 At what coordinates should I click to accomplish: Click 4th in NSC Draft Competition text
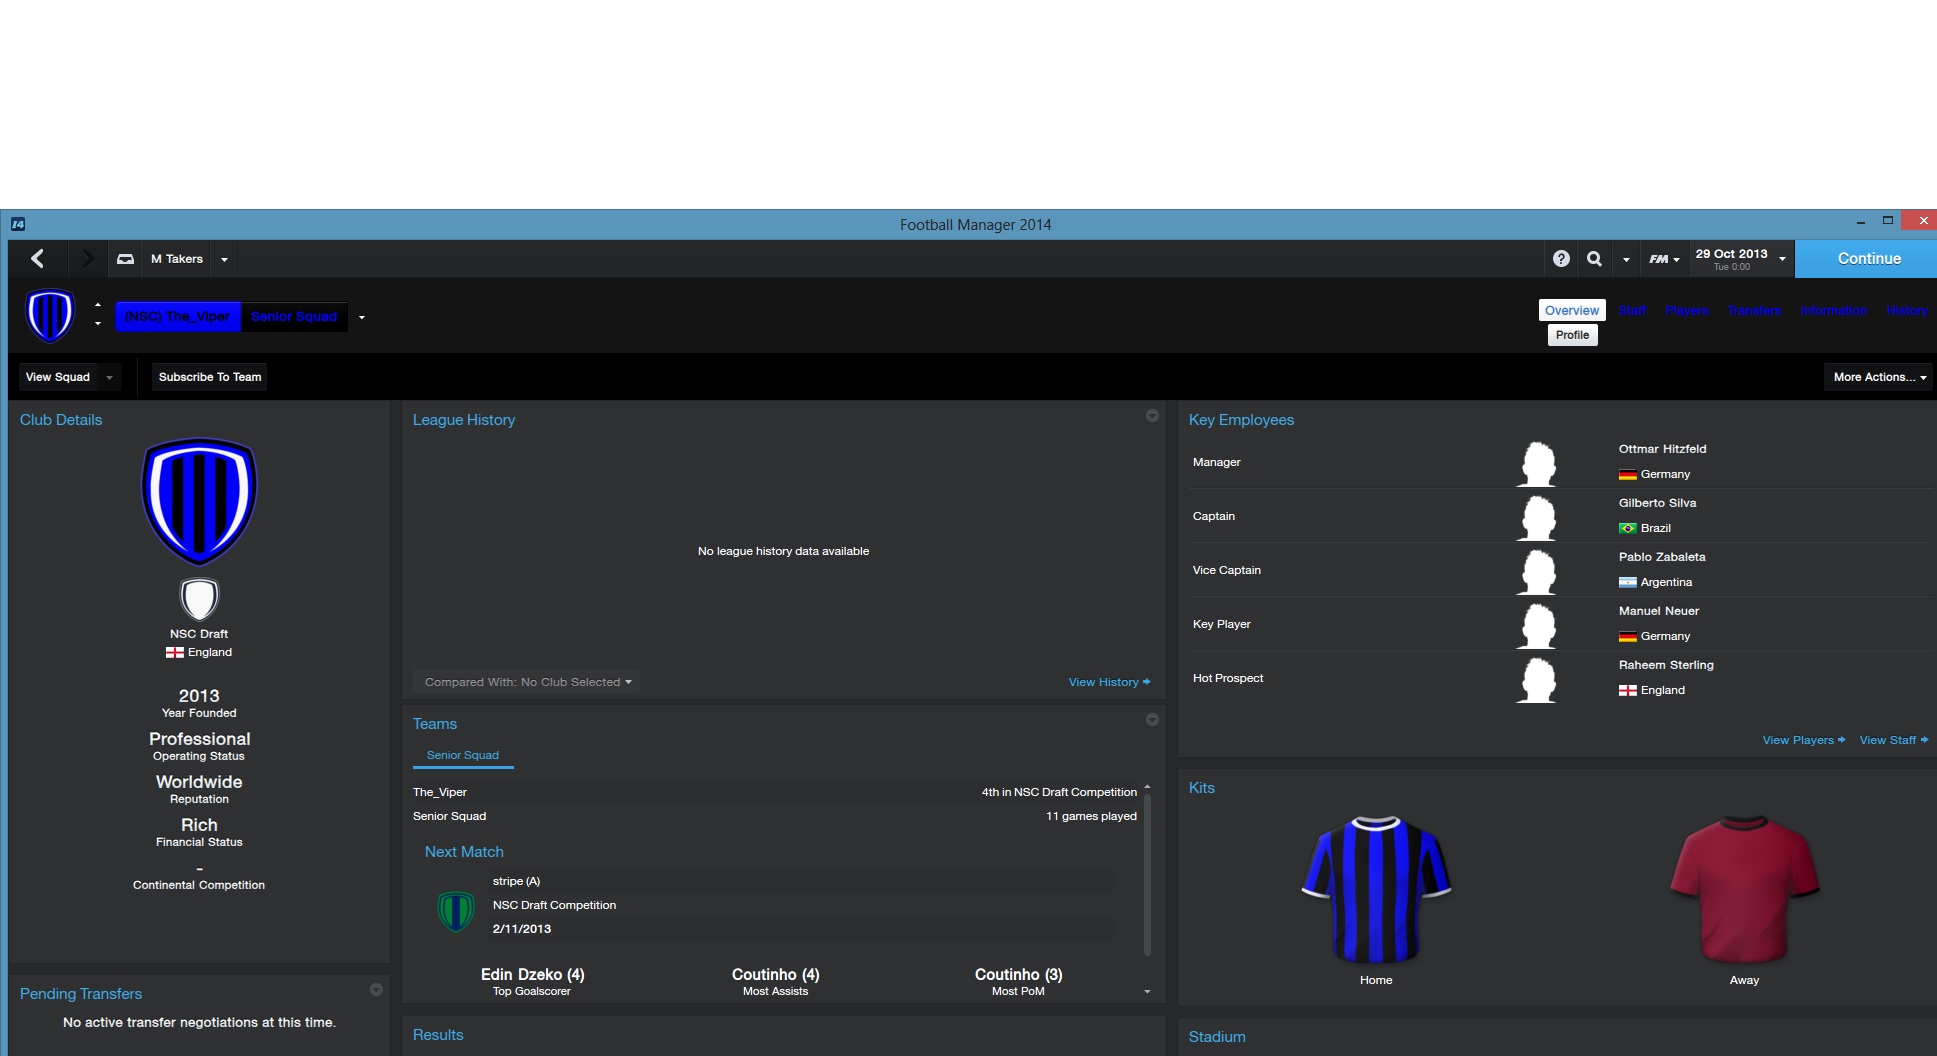(x=1059, y=792)
